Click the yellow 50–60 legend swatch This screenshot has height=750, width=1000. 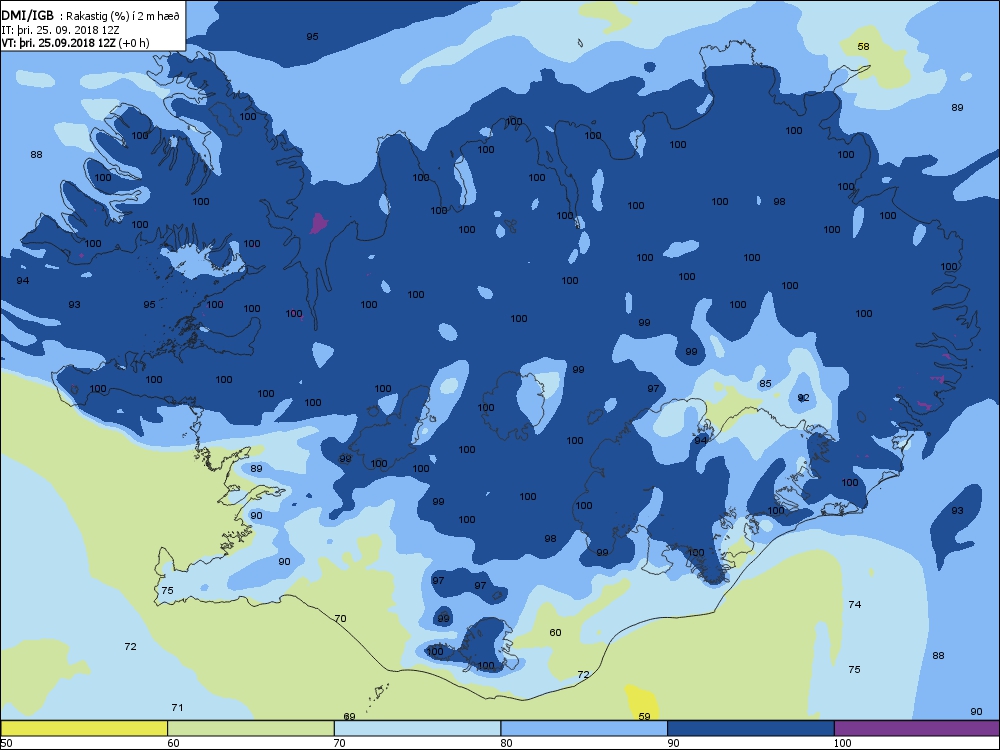84,728
